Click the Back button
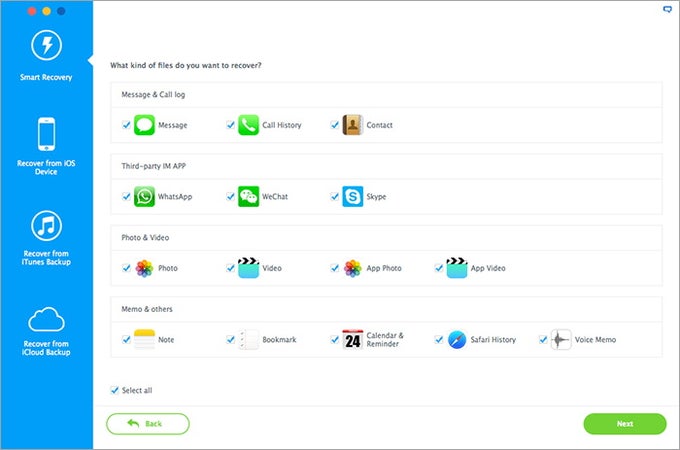This screenshot has height=450, width=680. [x=148, y=424]
